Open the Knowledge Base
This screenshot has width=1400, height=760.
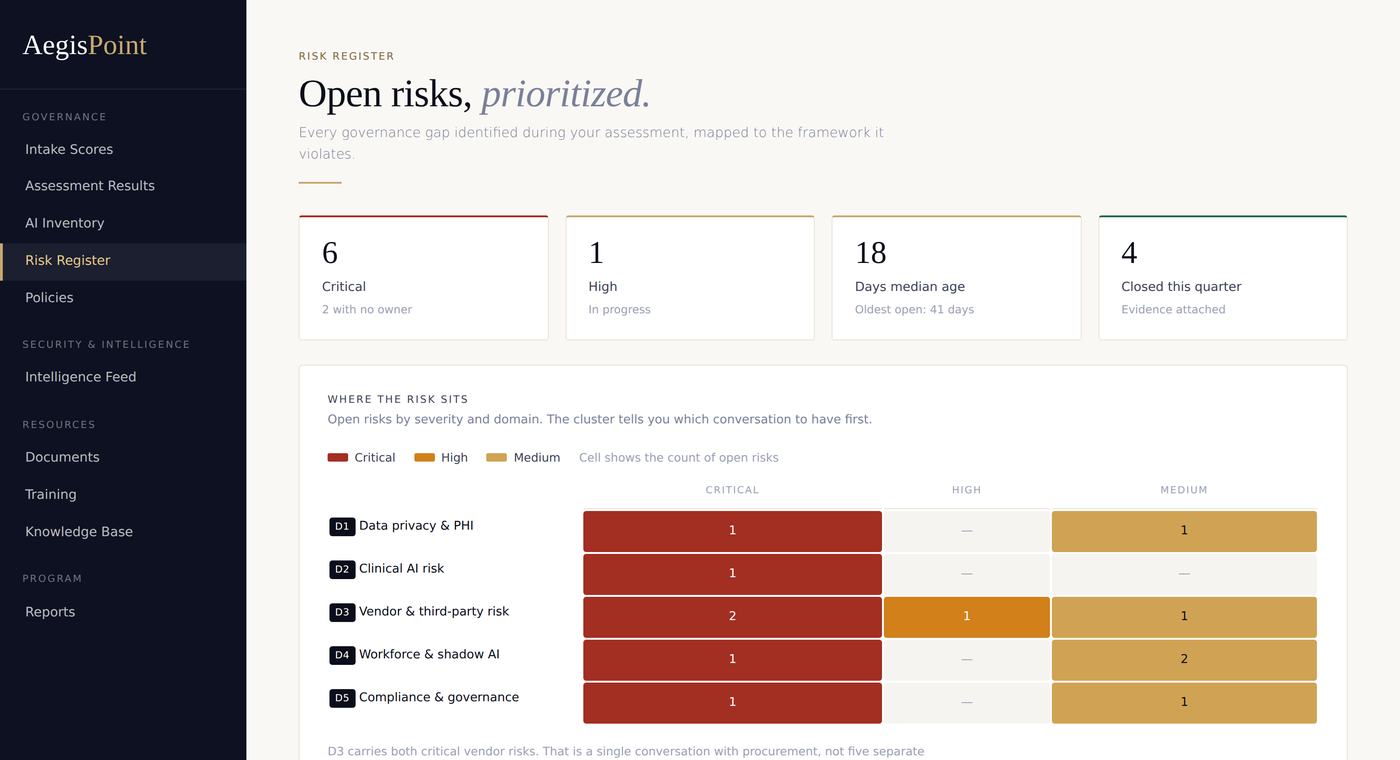pos(123,531)
